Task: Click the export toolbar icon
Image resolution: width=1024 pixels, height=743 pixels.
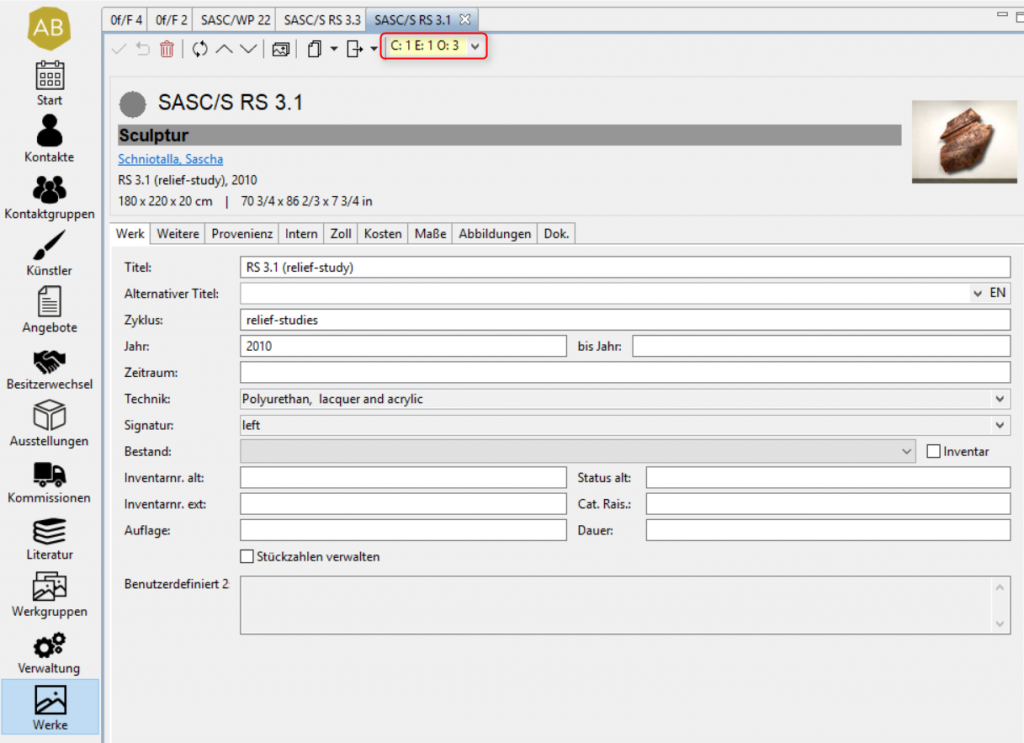Action: pos(354,49)
